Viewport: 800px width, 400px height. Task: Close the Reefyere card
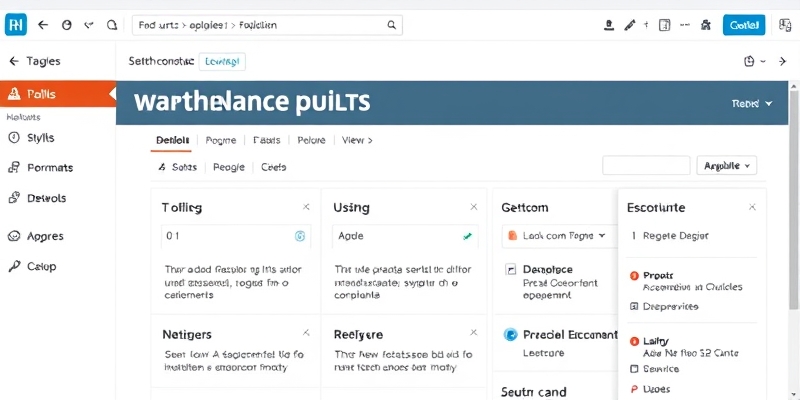point(473,333)
